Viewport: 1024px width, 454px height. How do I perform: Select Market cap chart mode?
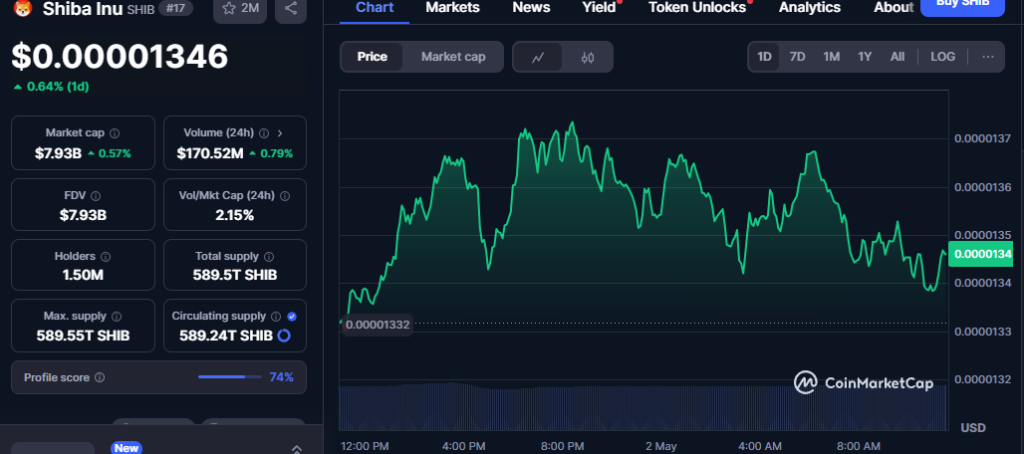453,57
